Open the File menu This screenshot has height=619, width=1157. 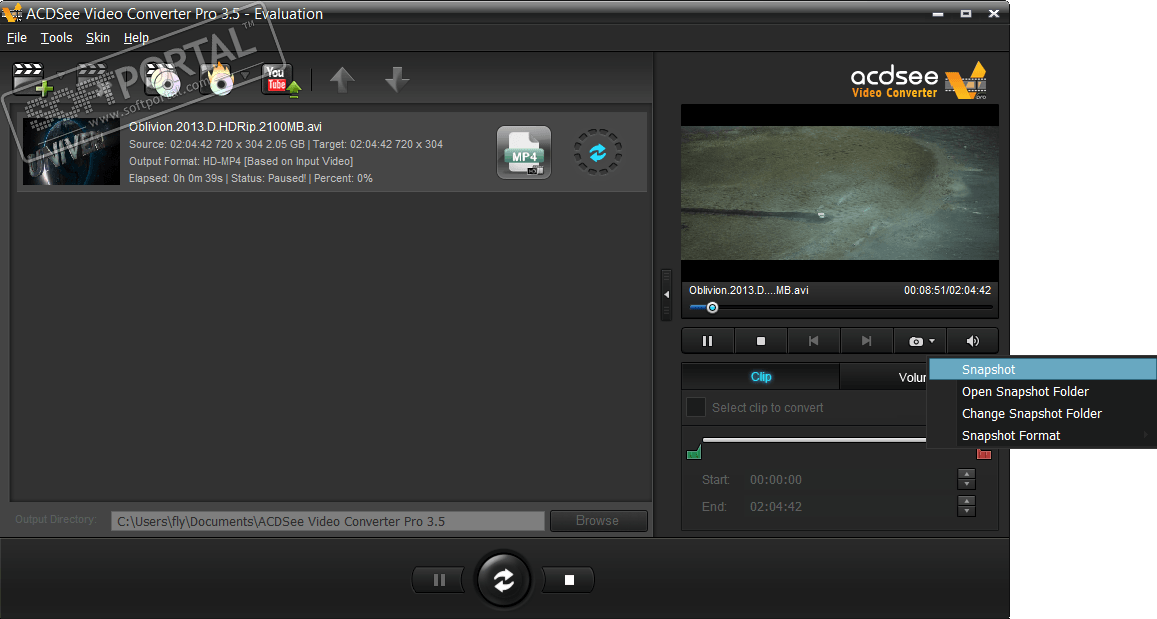[16, 38]
